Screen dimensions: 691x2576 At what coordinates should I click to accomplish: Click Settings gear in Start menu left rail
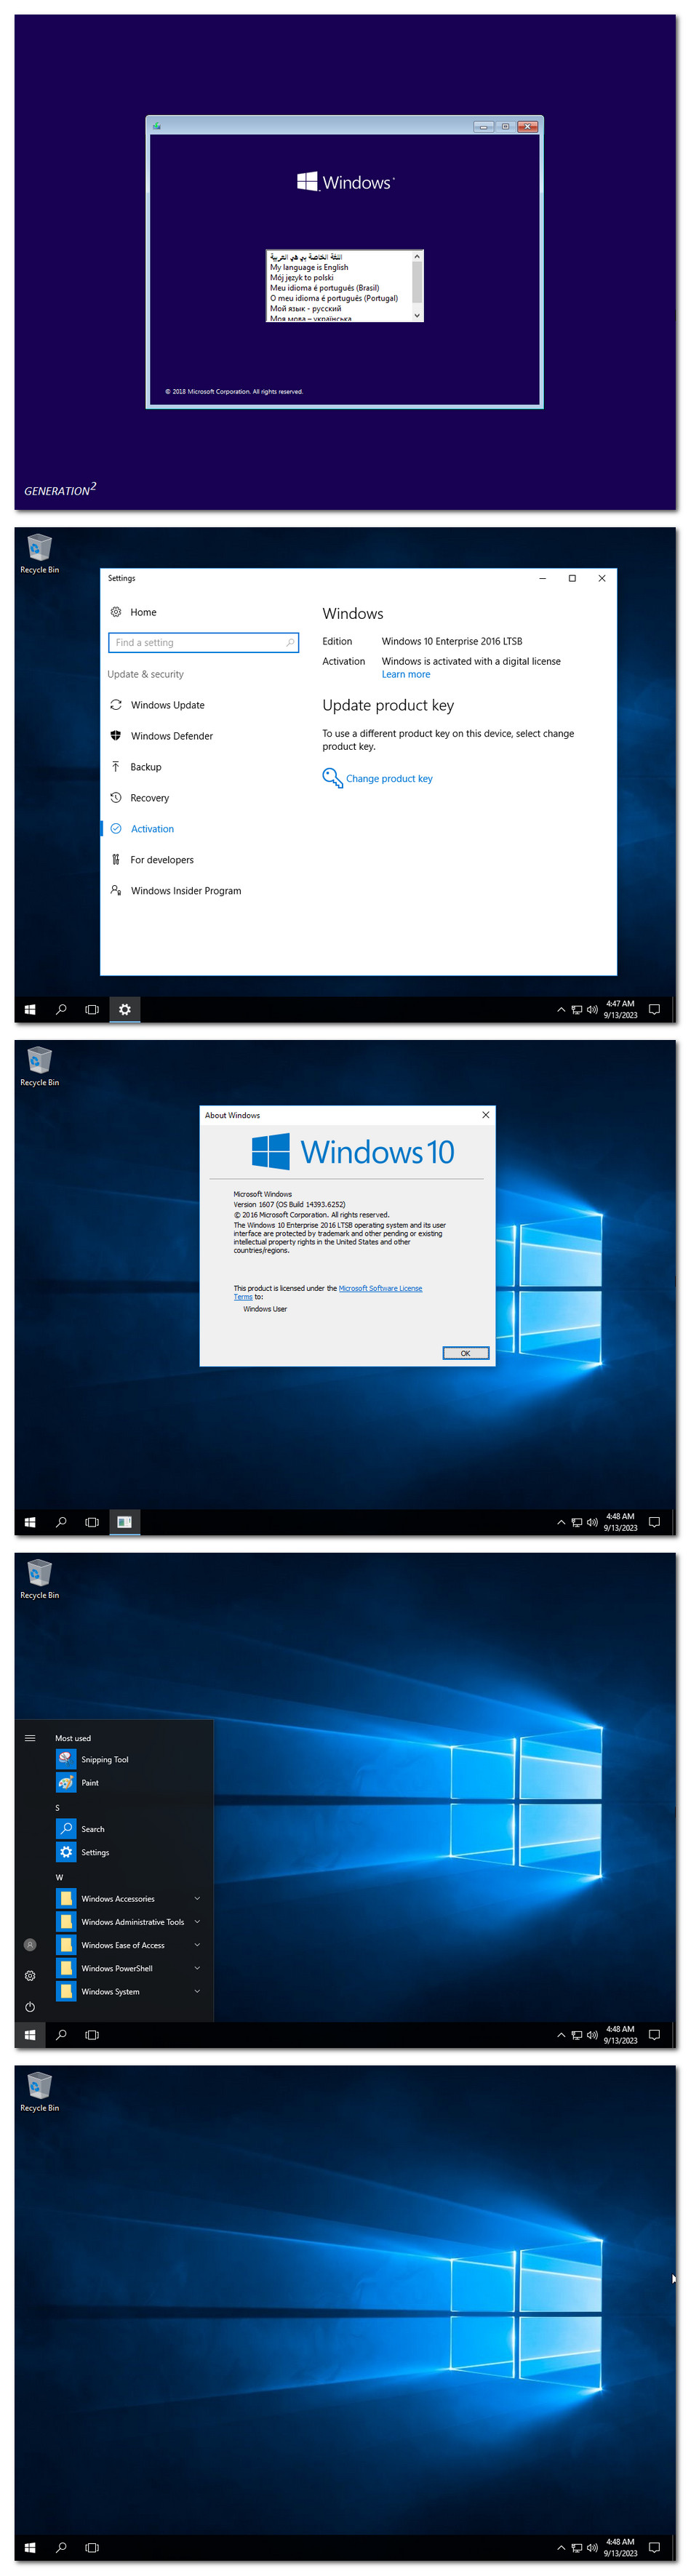coord(30,1976)
